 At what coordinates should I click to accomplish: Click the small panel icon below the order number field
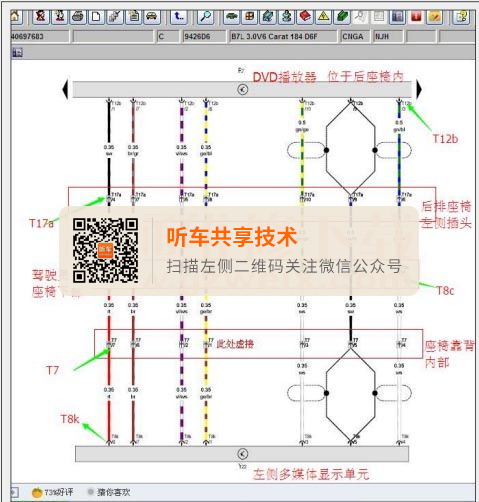(x=17, y=52)
